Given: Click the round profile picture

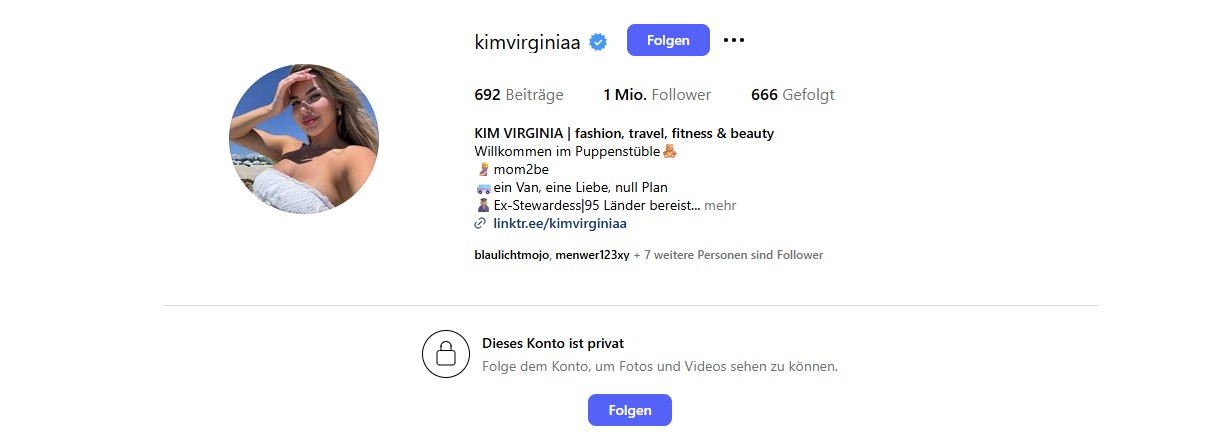Looking at the screenshot, I should coord(304,139).
